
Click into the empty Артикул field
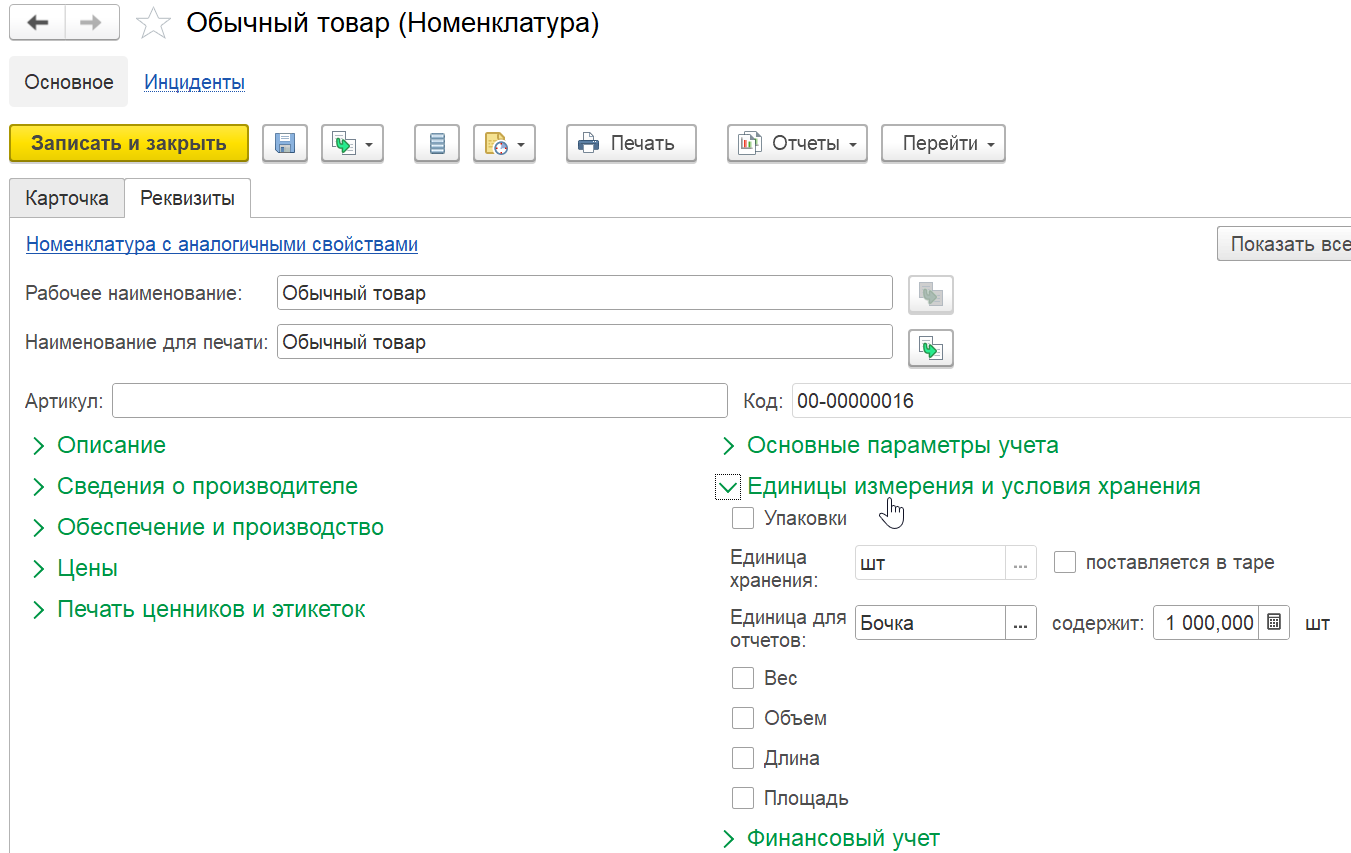click(420, 401)
